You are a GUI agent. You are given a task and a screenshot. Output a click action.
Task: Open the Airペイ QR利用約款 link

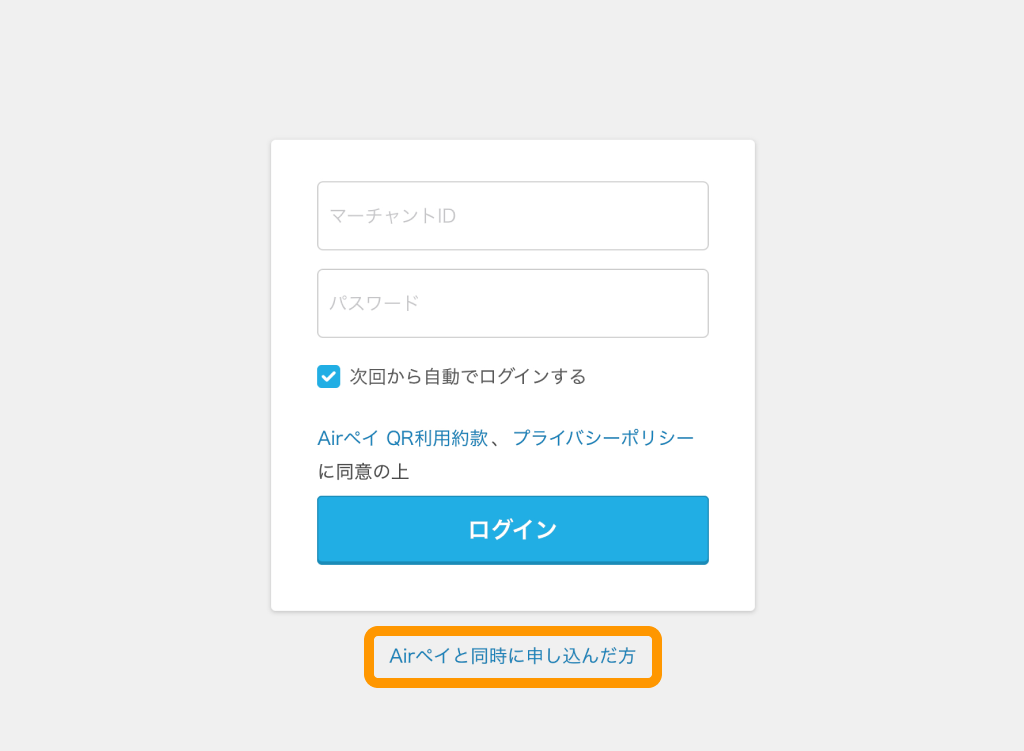pyautogui.click(x=402, y=438)
